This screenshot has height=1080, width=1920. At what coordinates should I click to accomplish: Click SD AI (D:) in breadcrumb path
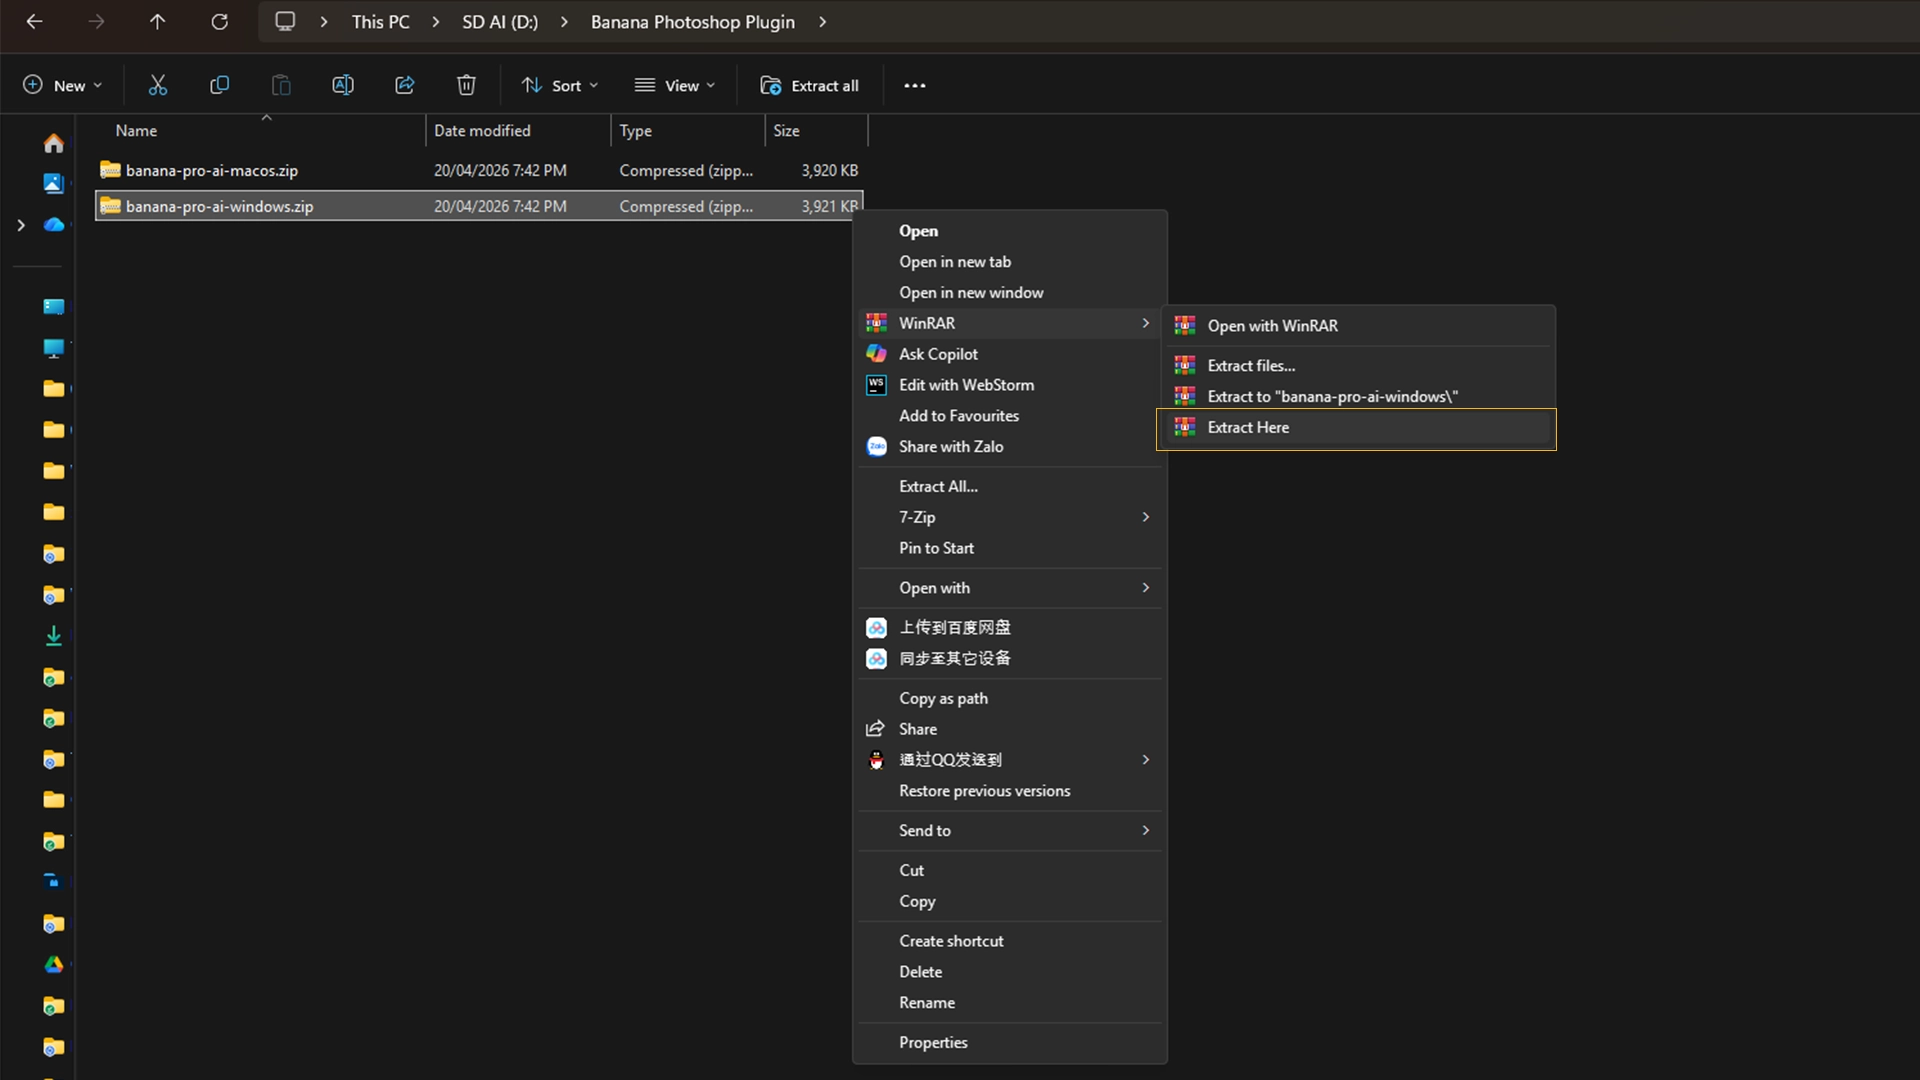click(499, 21)
